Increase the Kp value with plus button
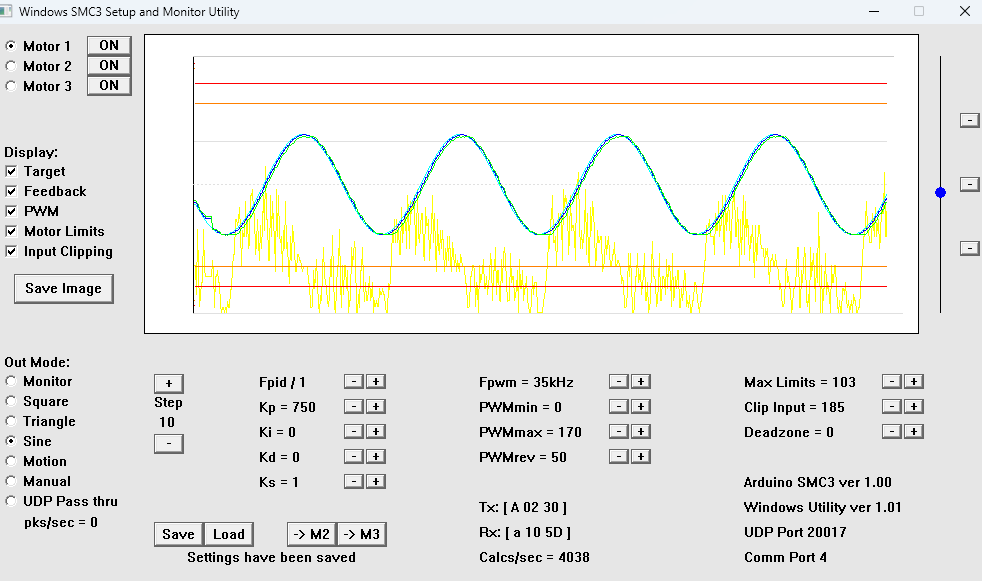 pos(375,407)
